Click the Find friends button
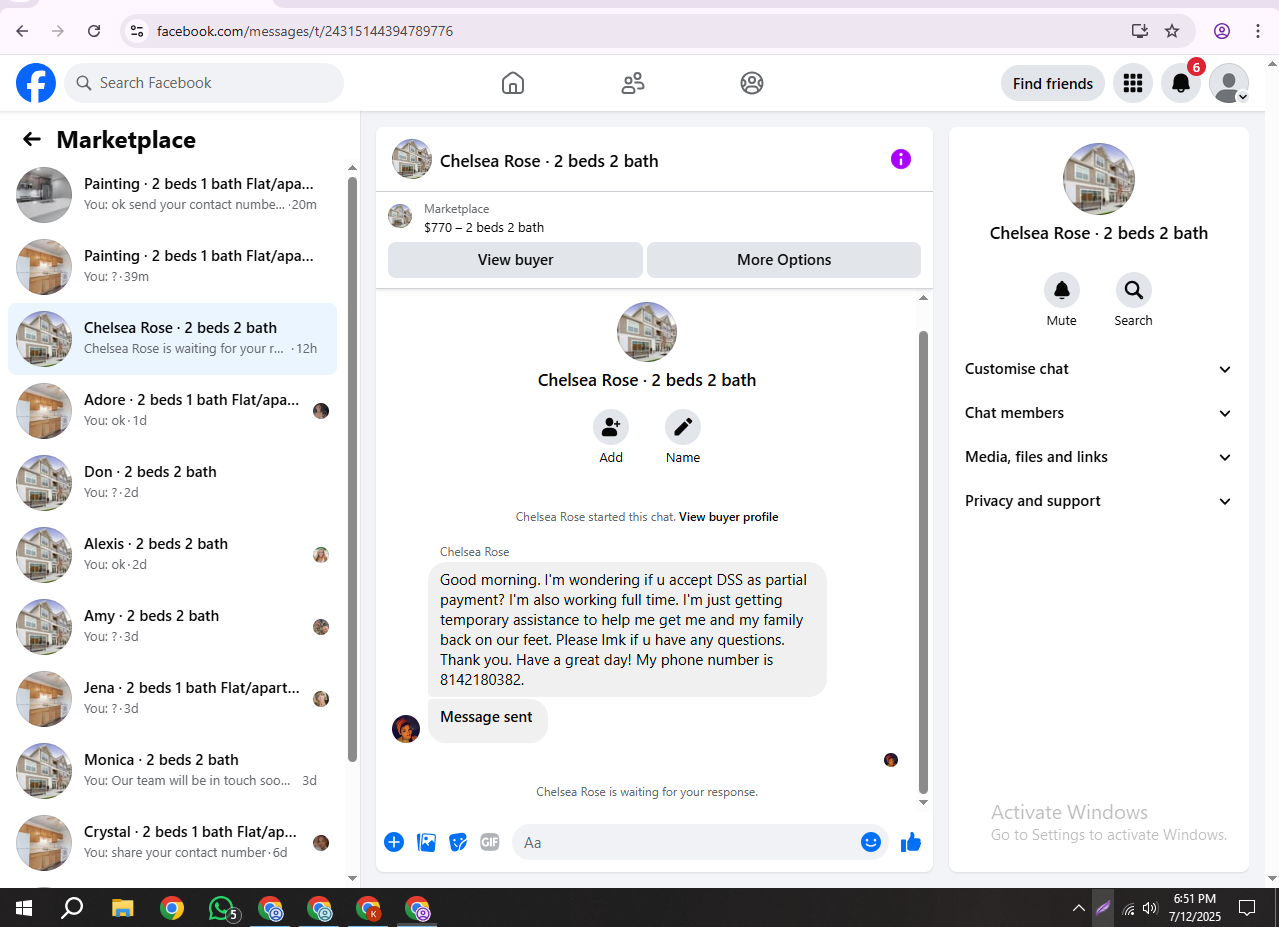Image resolution: width=1279 pixels, height=927 pixels. [x=1053, y=83]
